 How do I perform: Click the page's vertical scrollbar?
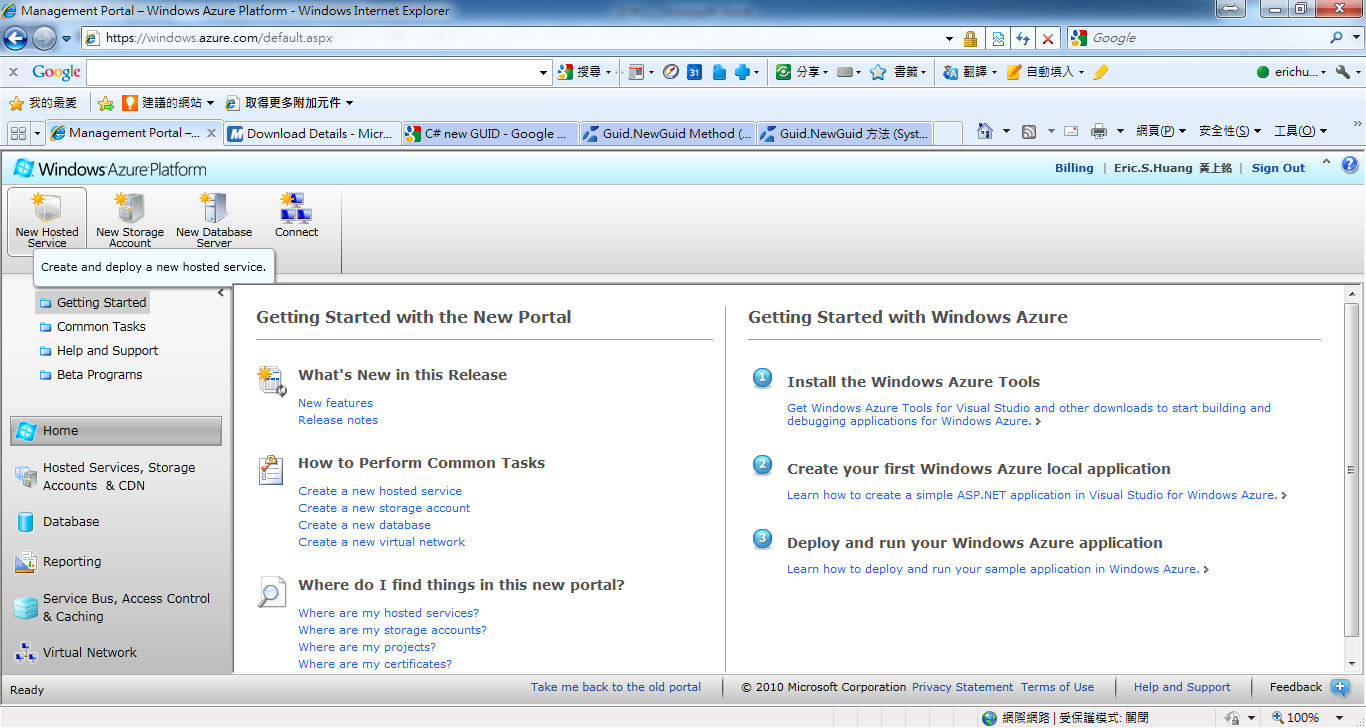click(x=1352, y=478)
